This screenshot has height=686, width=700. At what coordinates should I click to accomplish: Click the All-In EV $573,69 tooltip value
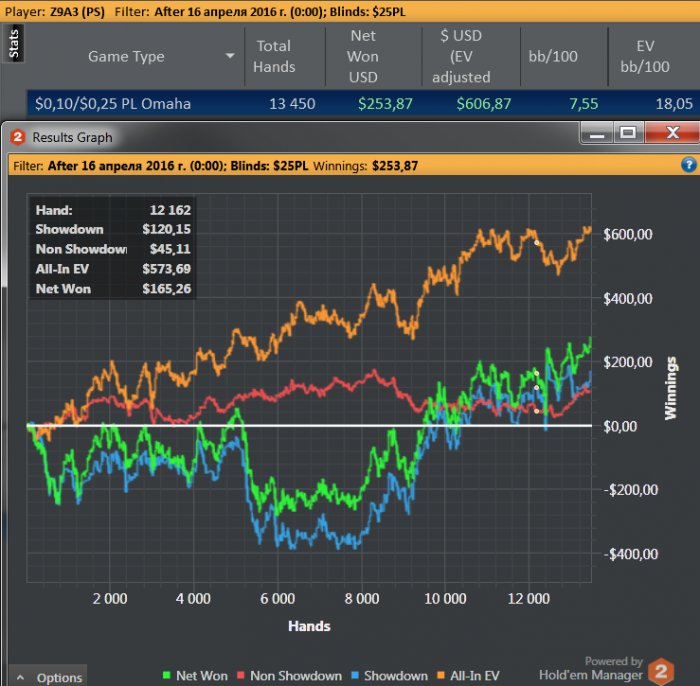pos(167,269)
